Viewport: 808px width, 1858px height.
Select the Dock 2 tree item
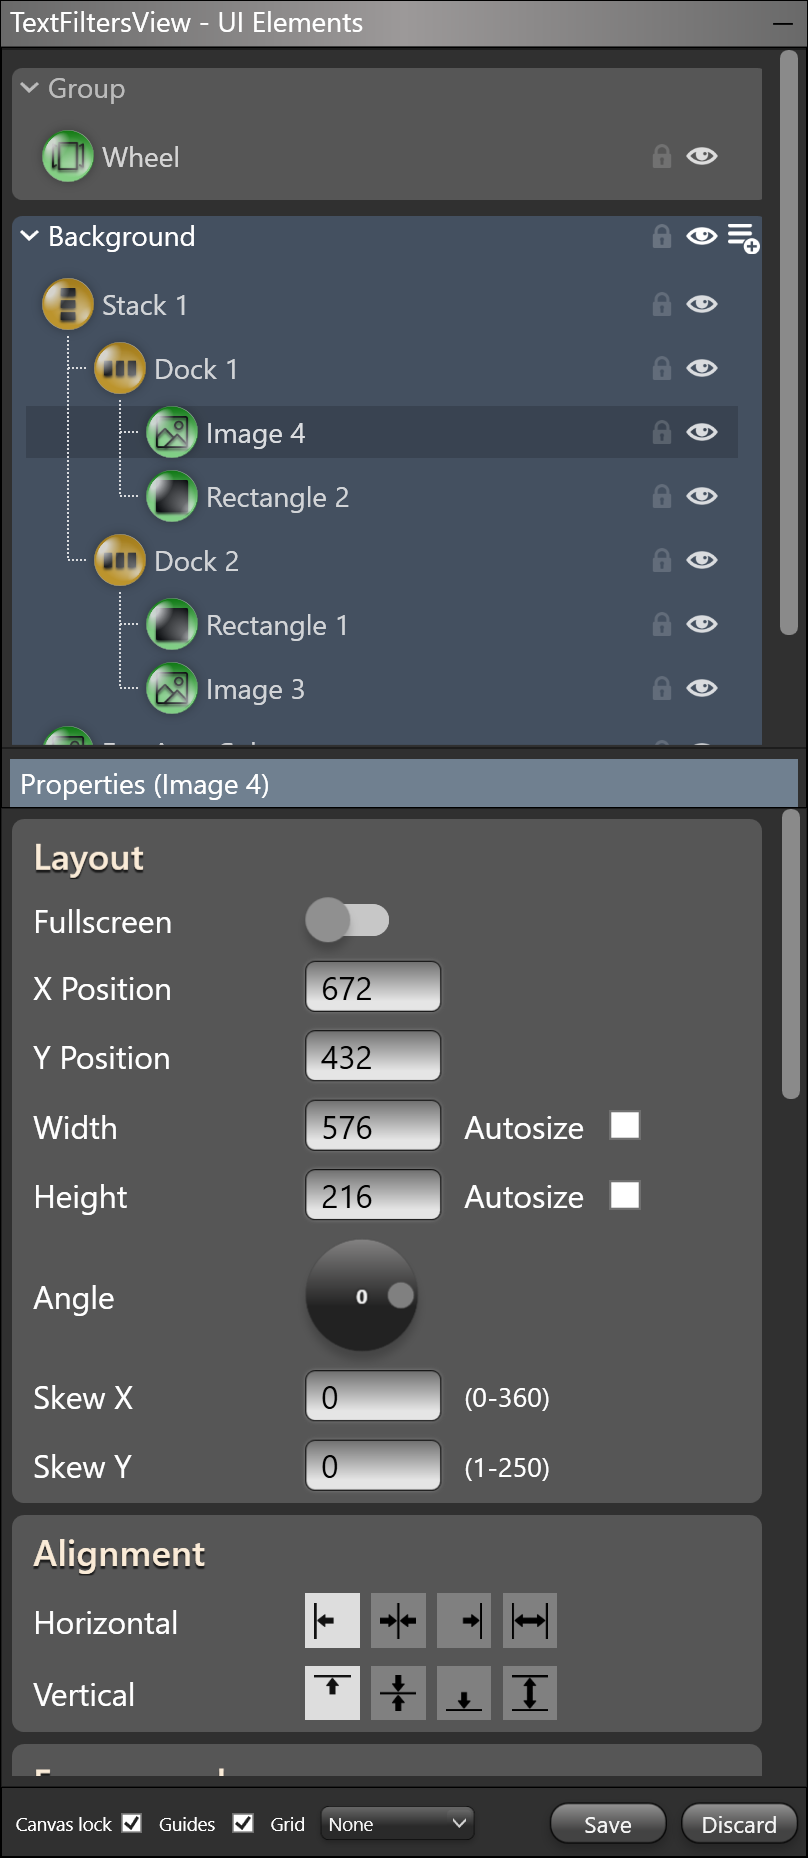[196, 562]
